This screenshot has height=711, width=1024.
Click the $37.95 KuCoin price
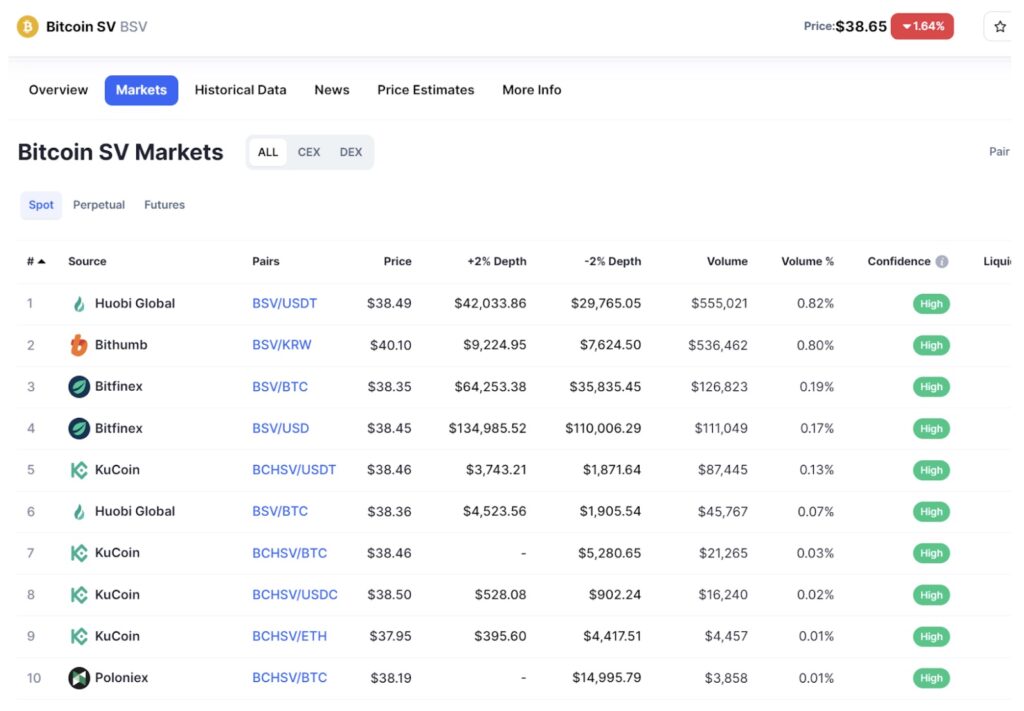pyautogui.click(x=390, y=636)
